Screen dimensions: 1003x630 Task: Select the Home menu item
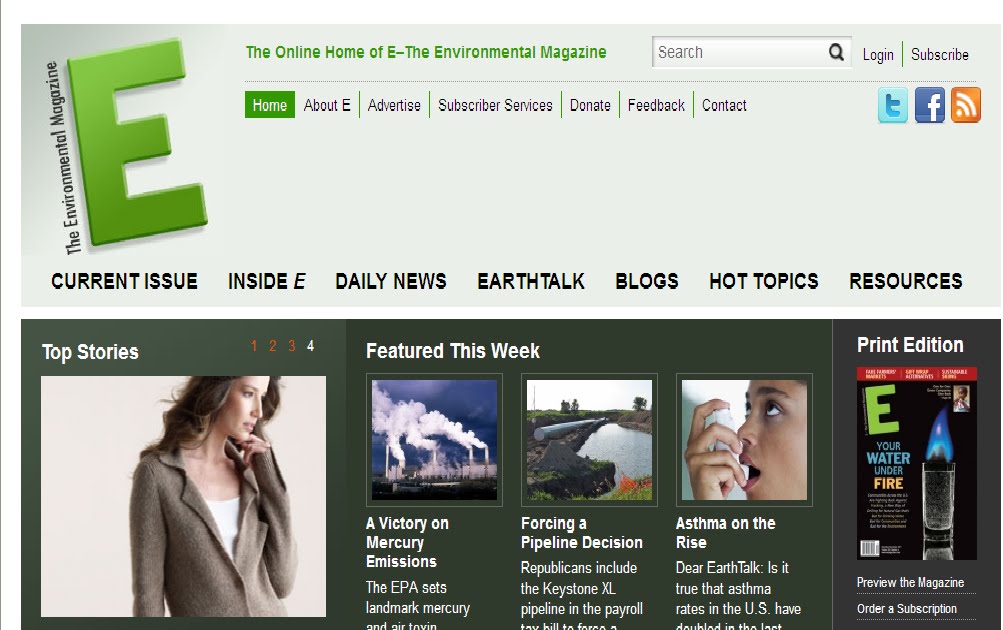click(x=269, y=105)
